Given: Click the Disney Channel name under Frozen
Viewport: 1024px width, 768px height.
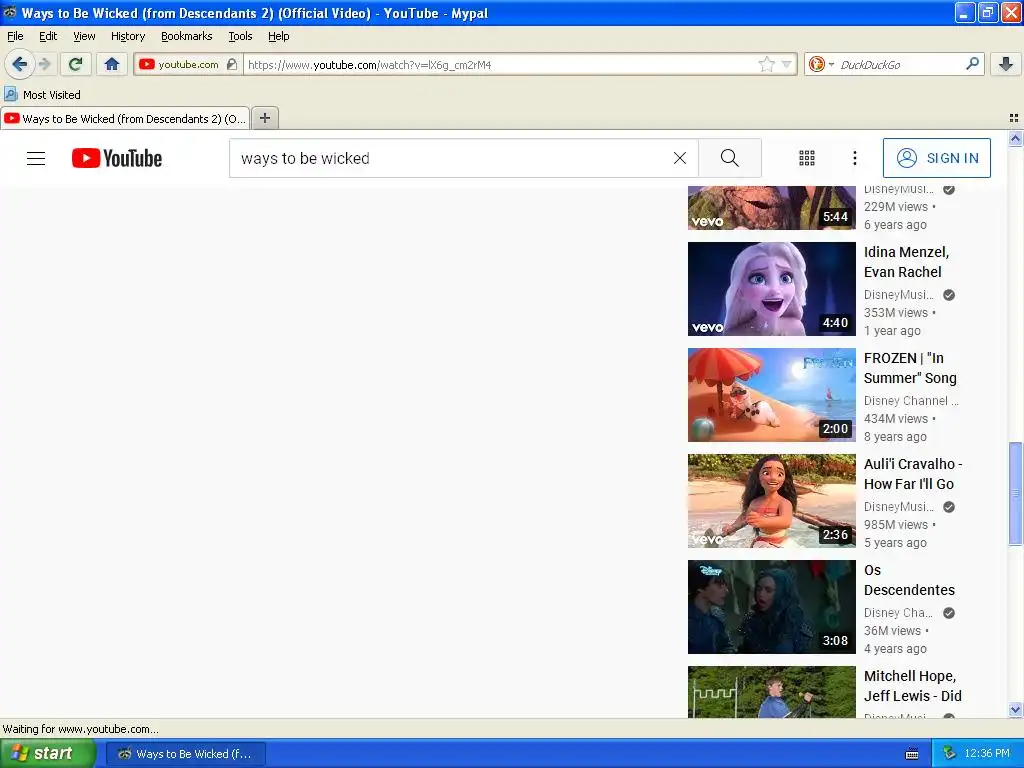Looking at the screenshot, I should [x=911, y=400].
